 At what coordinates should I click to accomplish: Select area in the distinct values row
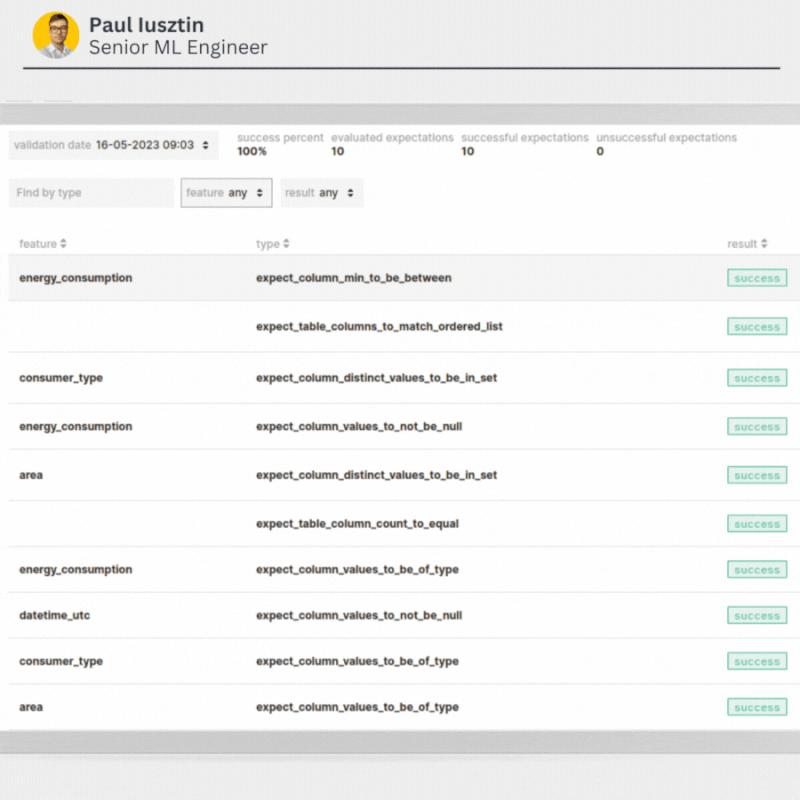point(31,475)
